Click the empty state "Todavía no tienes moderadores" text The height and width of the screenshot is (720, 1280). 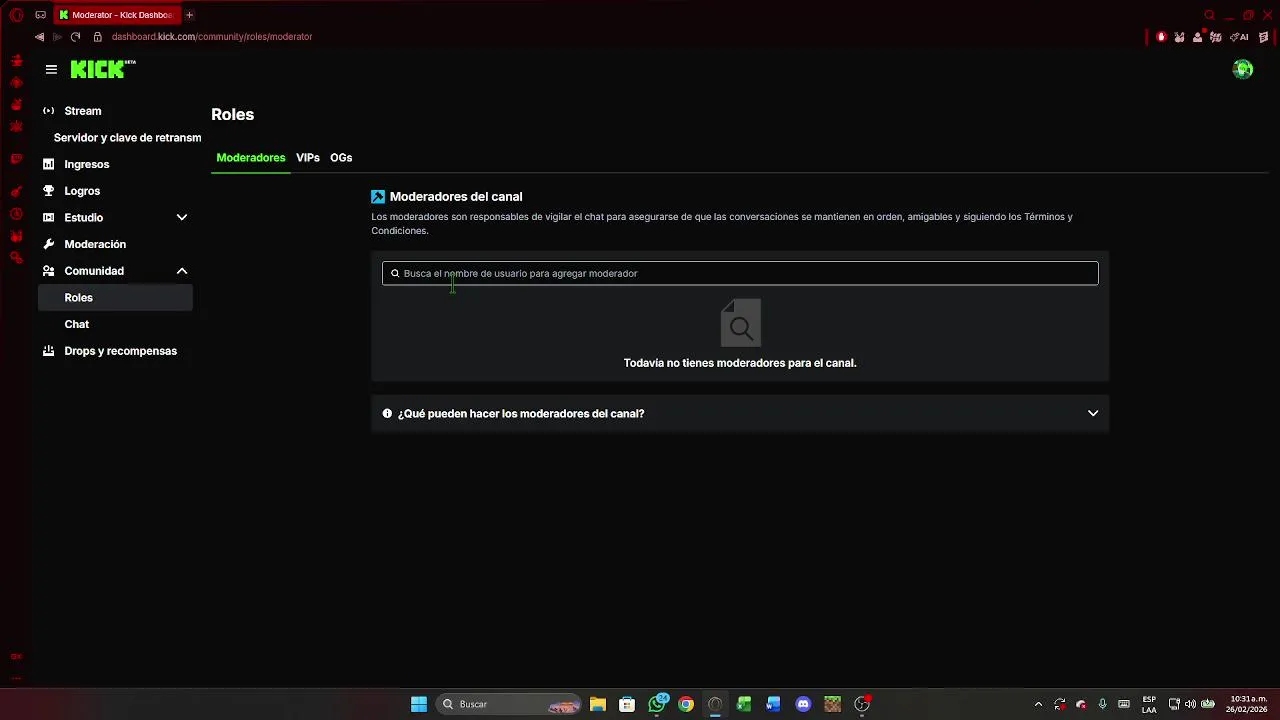pos(740,363)
